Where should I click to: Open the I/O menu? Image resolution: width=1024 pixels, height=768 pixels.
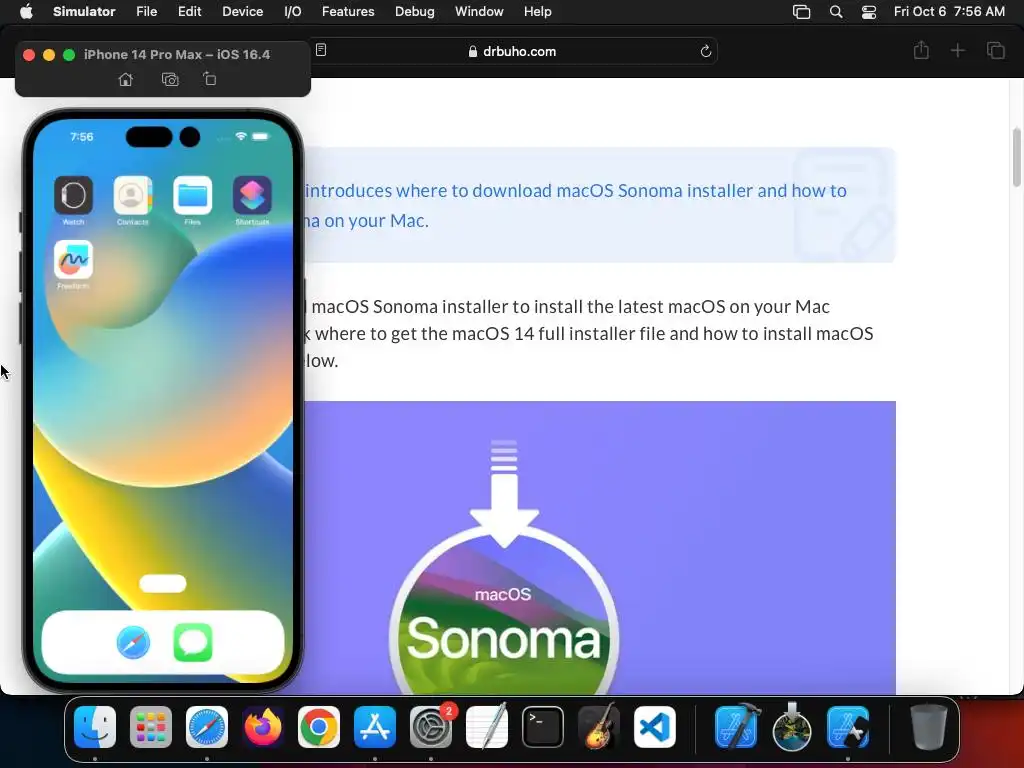(x=293, y=12)
